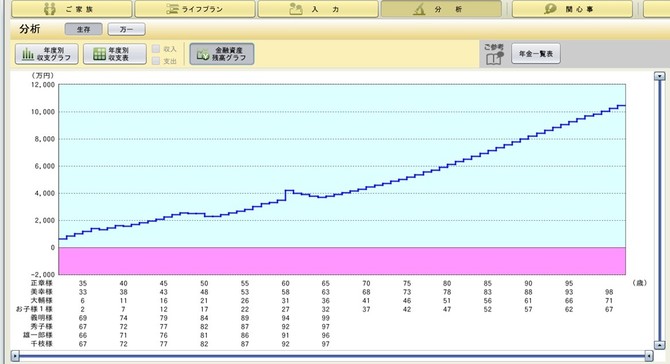Click the speech bubble 関心事 icon

click(550, 9)
